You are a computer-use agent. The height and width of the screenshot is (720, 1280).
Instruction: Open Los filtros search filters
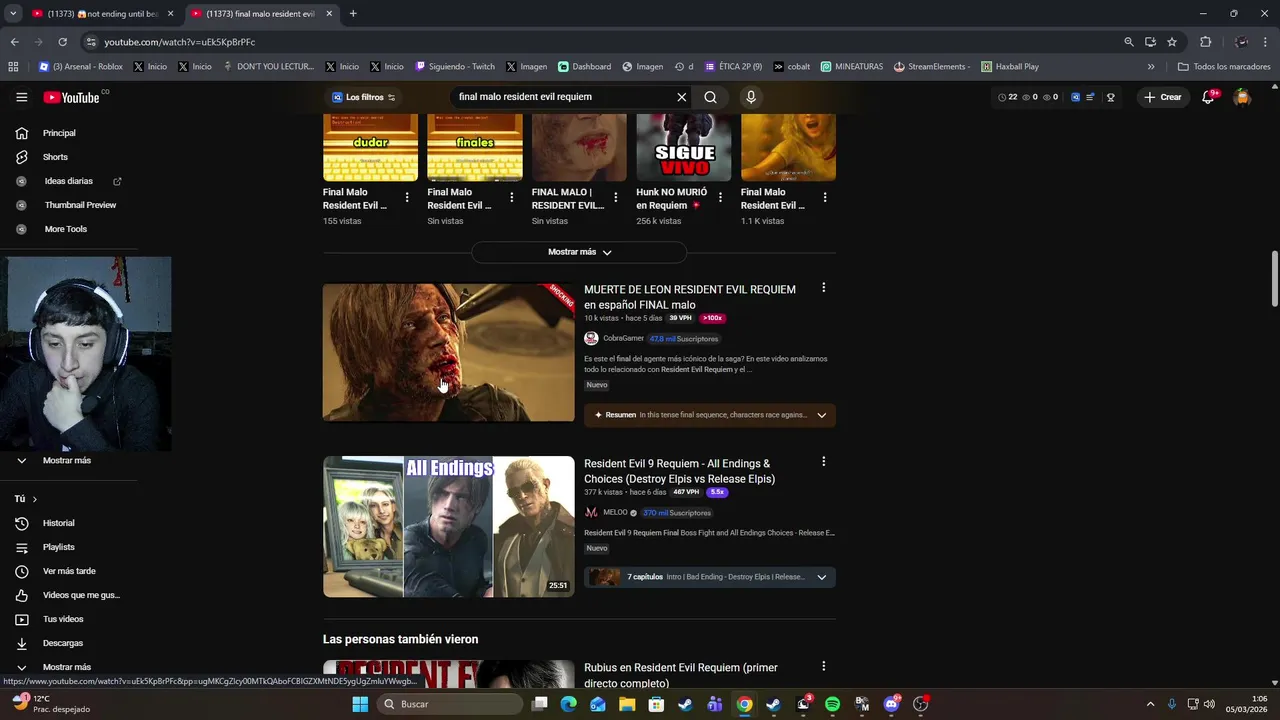364,97
